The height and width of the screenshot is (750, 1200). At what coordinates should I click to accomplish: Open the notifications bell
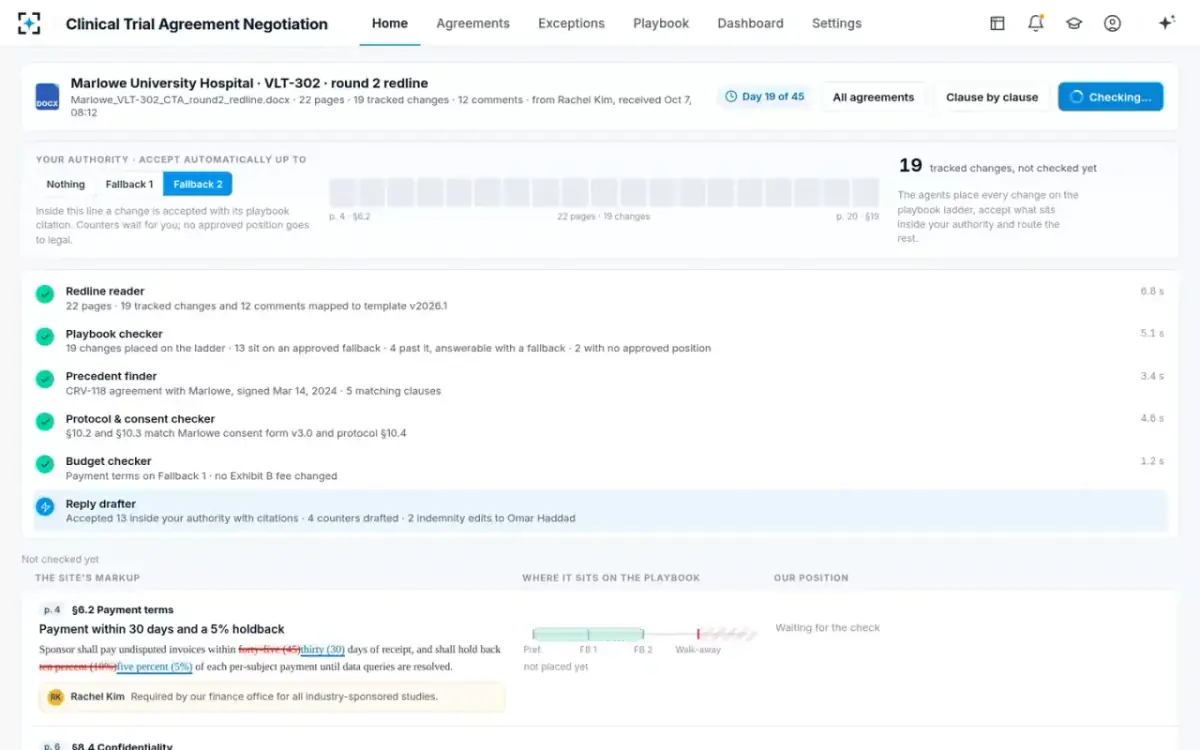1036,23
